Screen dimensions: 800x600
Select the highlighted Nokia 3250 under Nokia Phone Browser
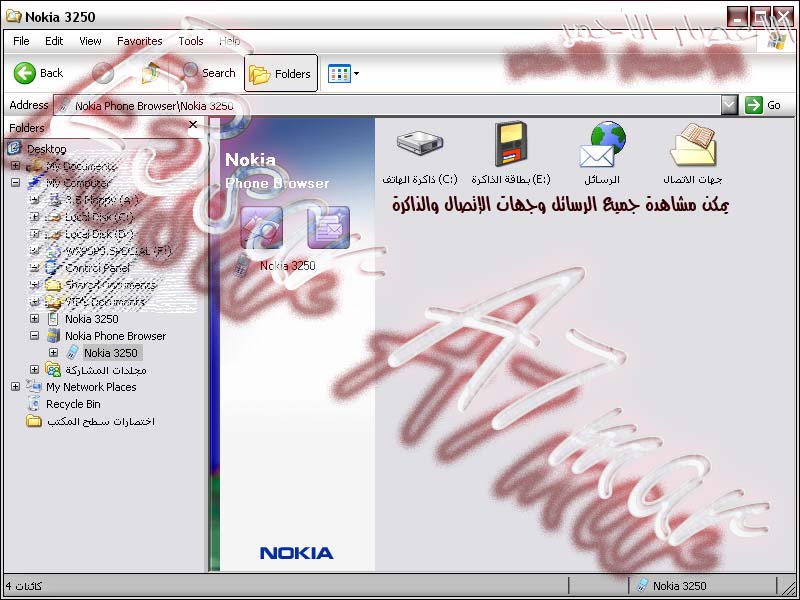click(111, 353)
